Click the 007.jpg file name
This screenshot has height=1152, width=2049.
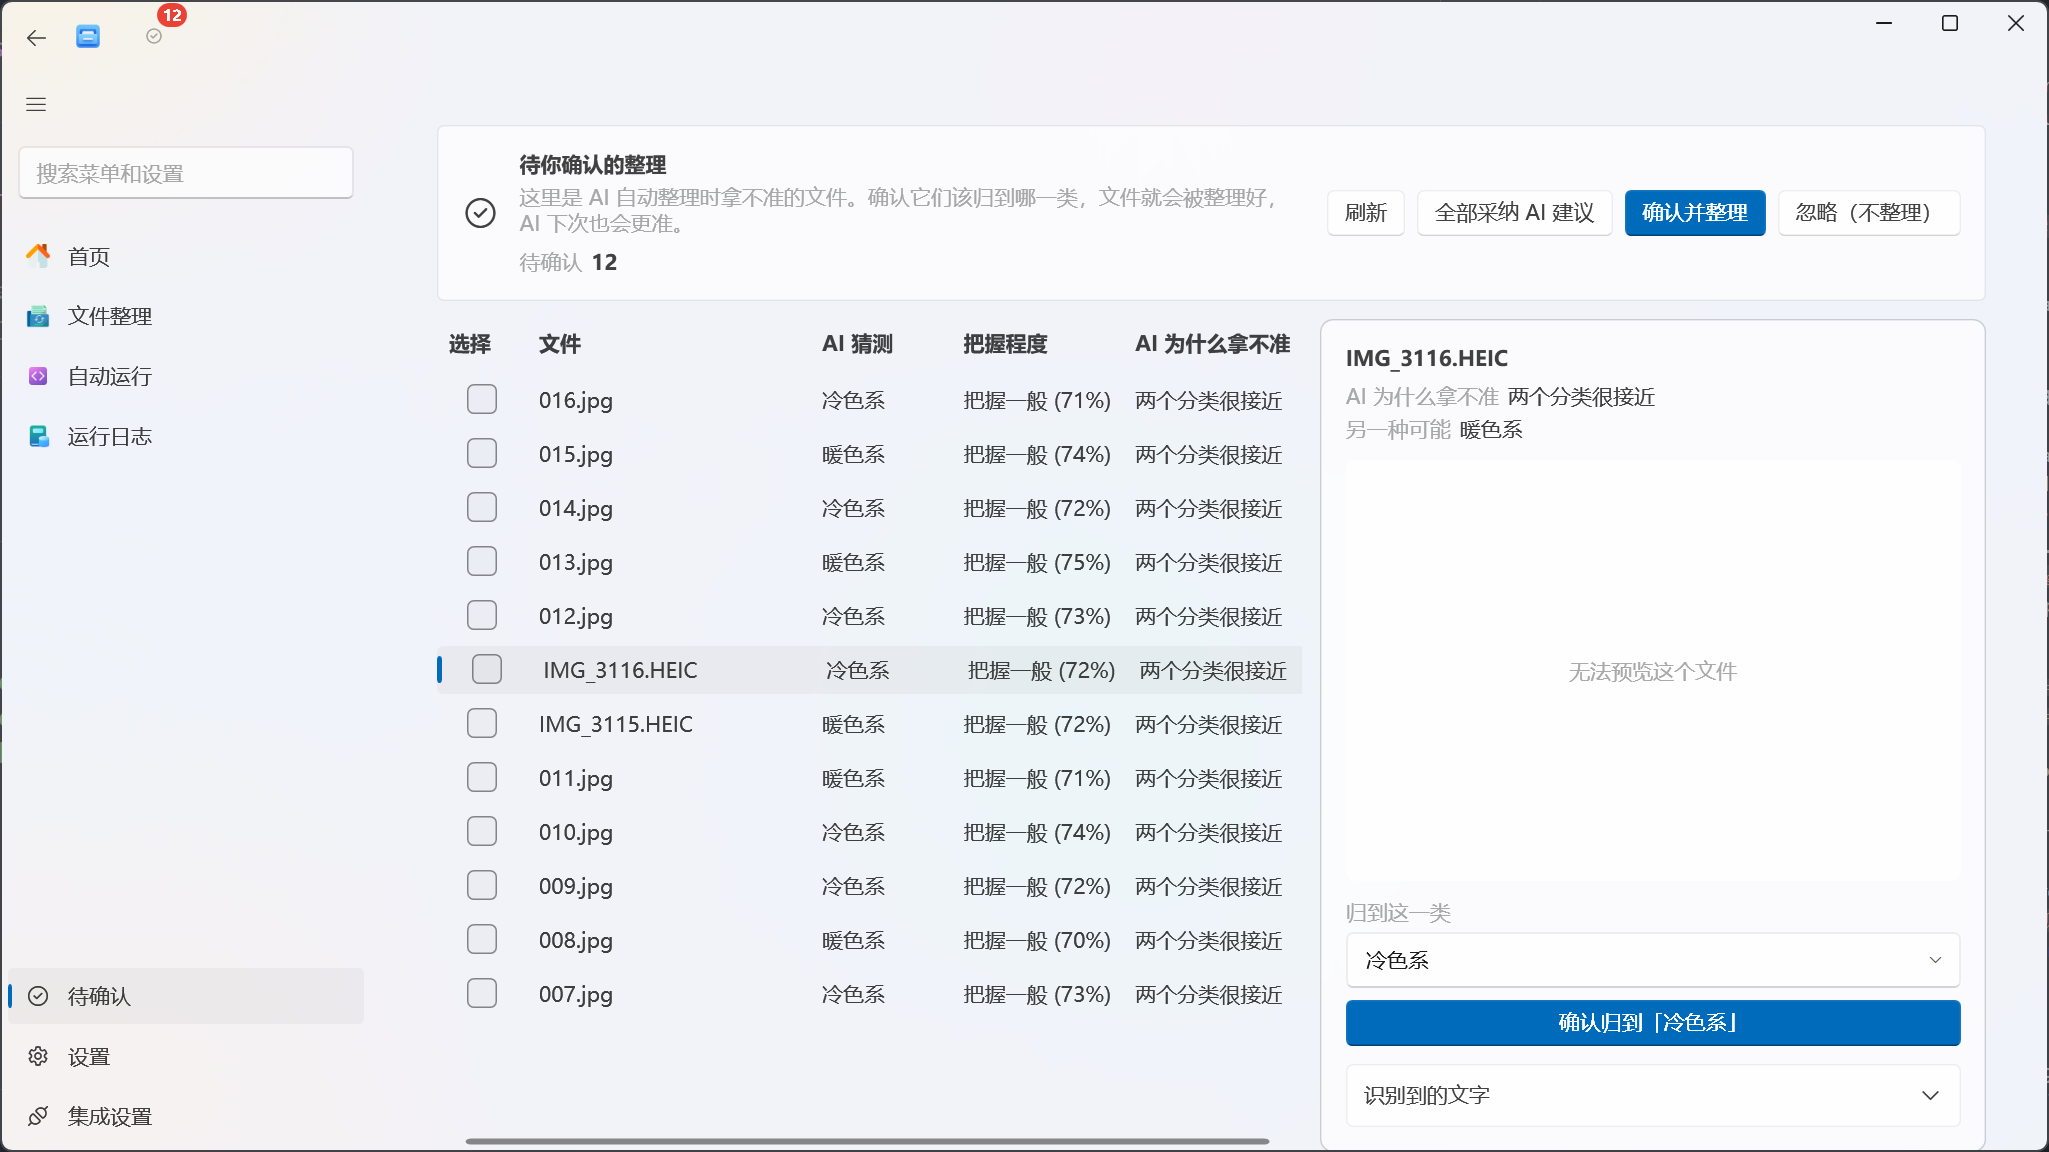576,994
